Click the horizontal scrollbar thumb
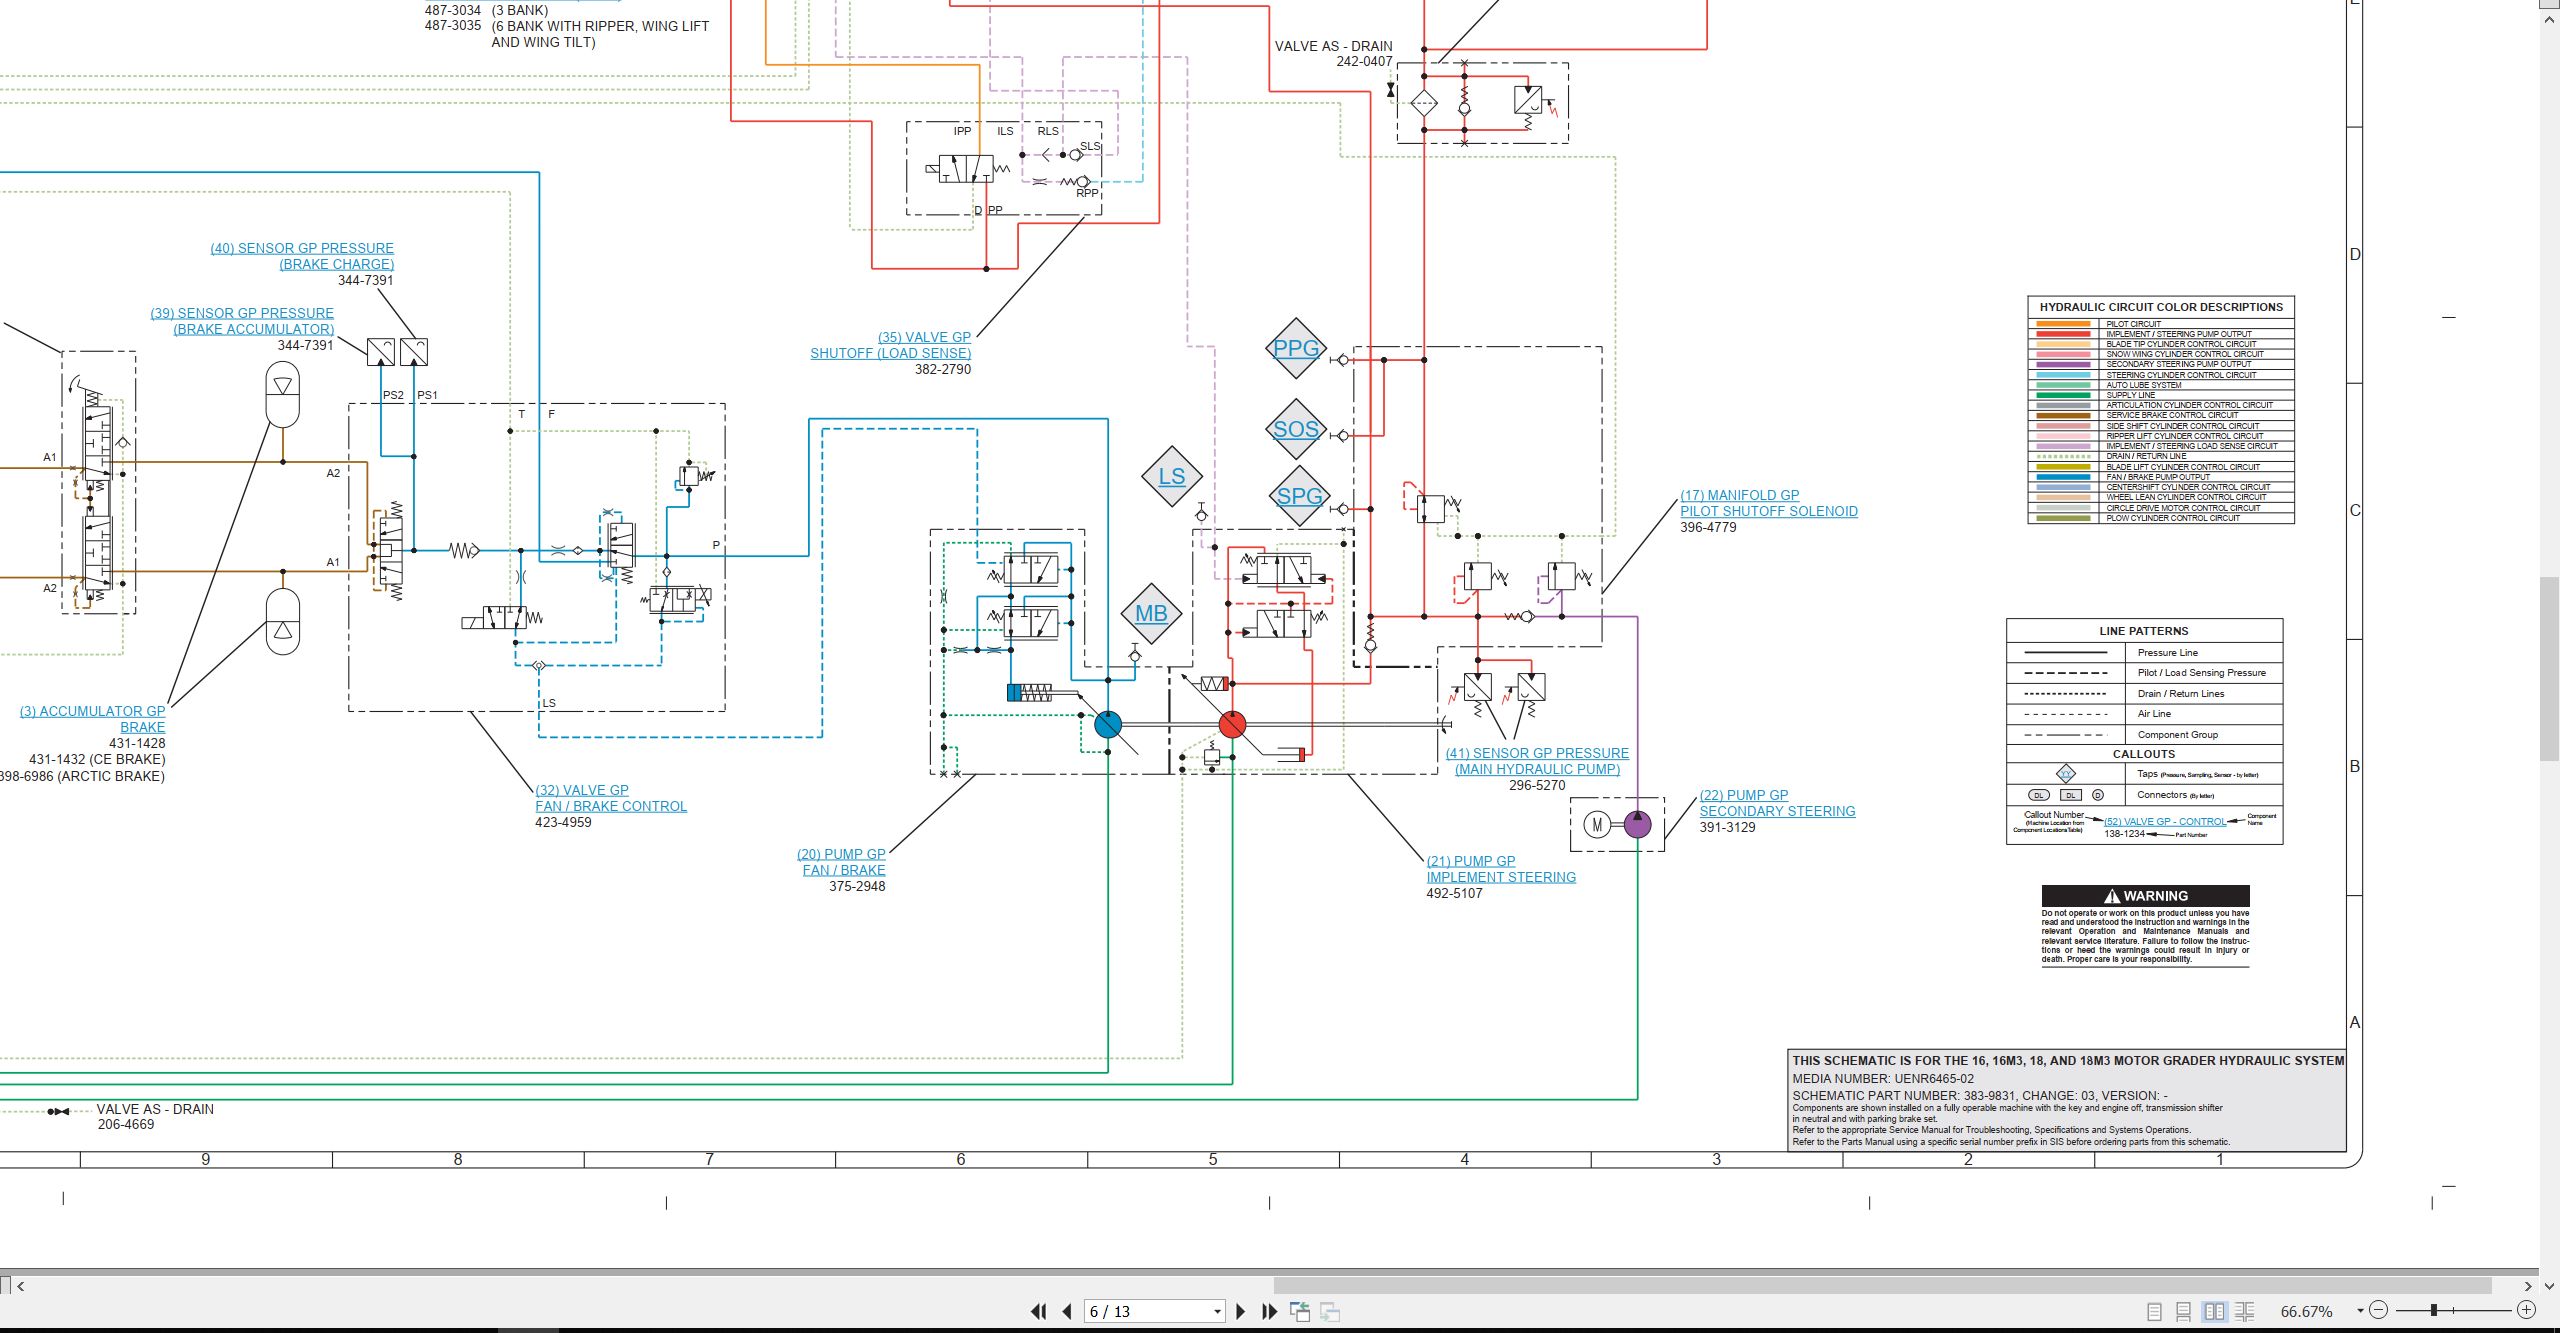The image size is (2560, 1333). [1882, 1286]
